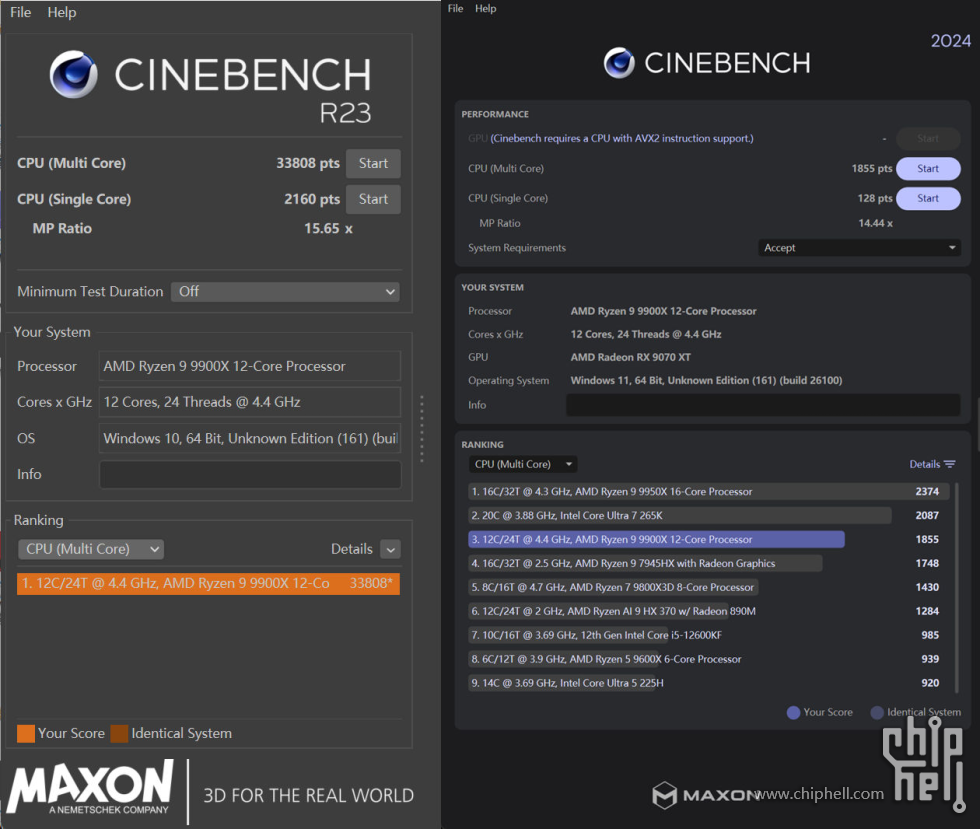Click the Cinebench 2024 sphere logo icon
The height and width of the screenshot is (829, 980).
(x=619, y=63)
